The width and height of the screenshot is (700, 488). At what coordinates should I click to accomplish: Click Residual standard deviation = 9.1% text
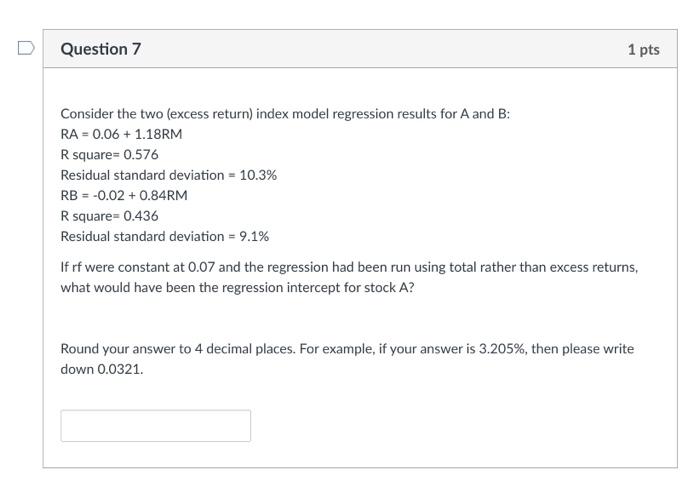pos(164,237)
